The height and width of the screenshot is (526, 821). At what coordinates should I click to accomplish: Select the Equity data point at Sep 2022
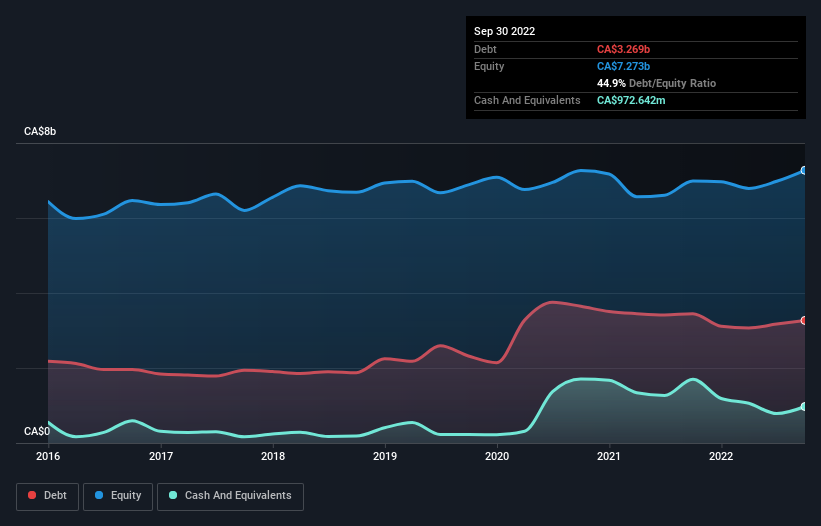coord(804,171)
